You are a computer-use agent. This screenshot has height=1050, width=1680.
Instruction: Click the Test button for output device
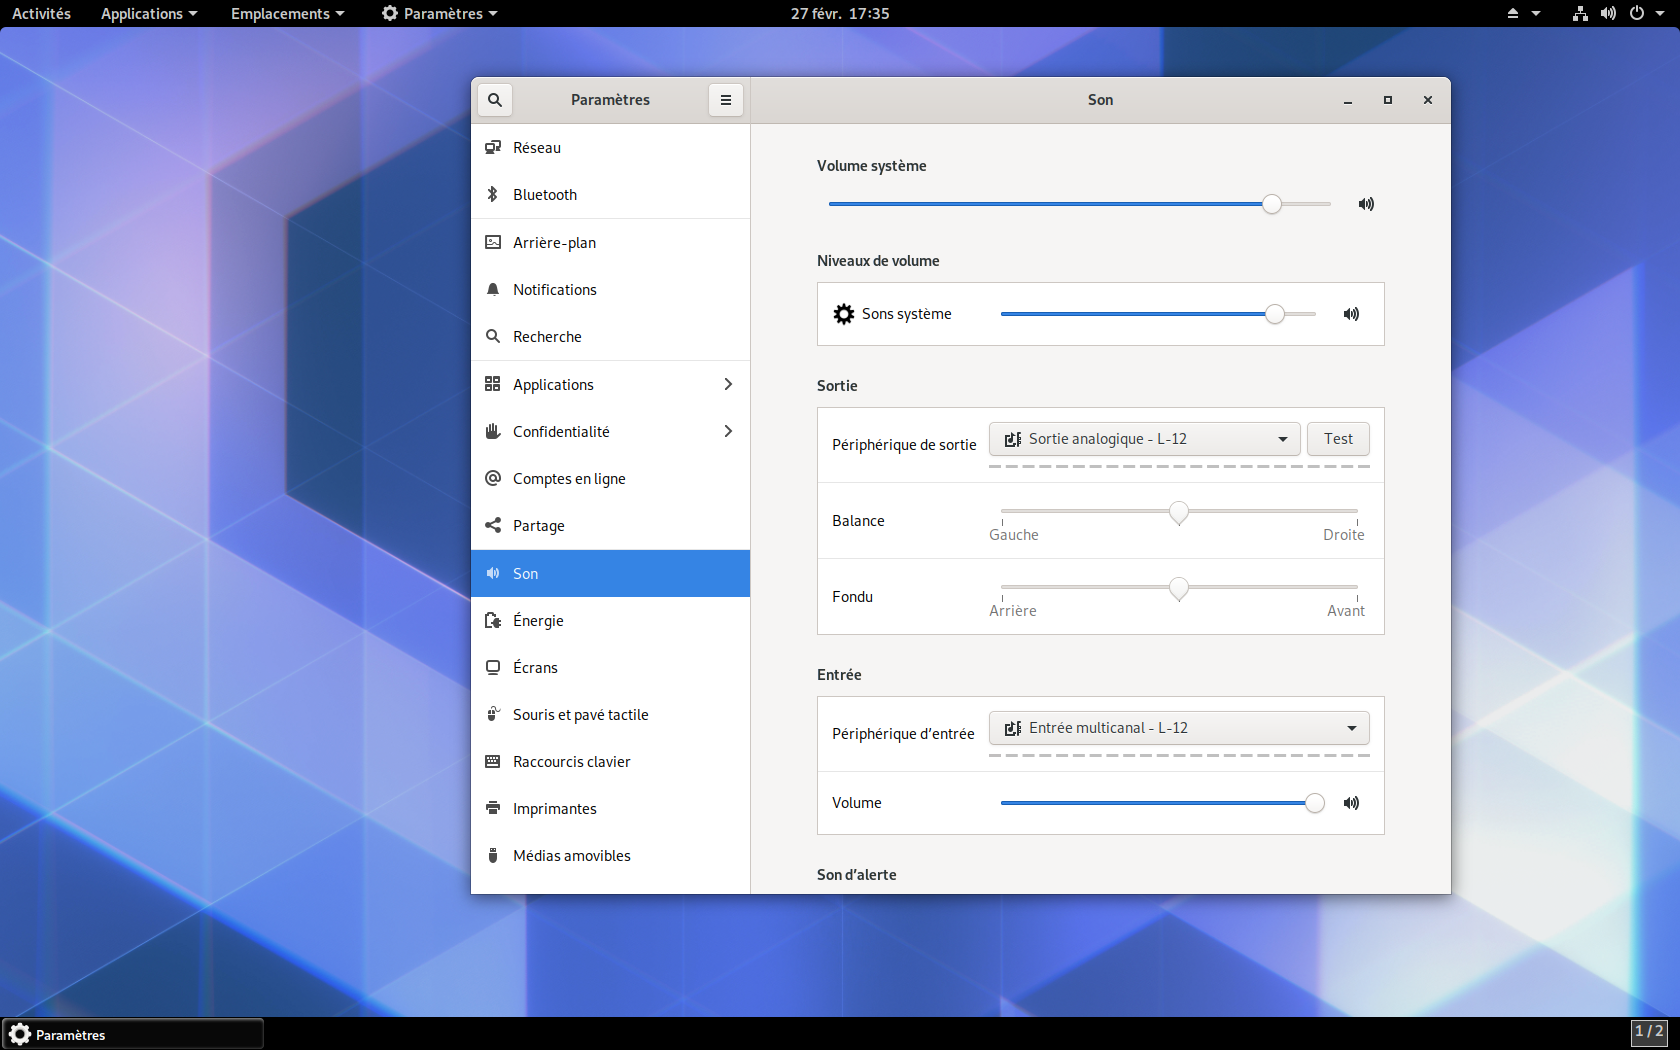(1338, 439)
